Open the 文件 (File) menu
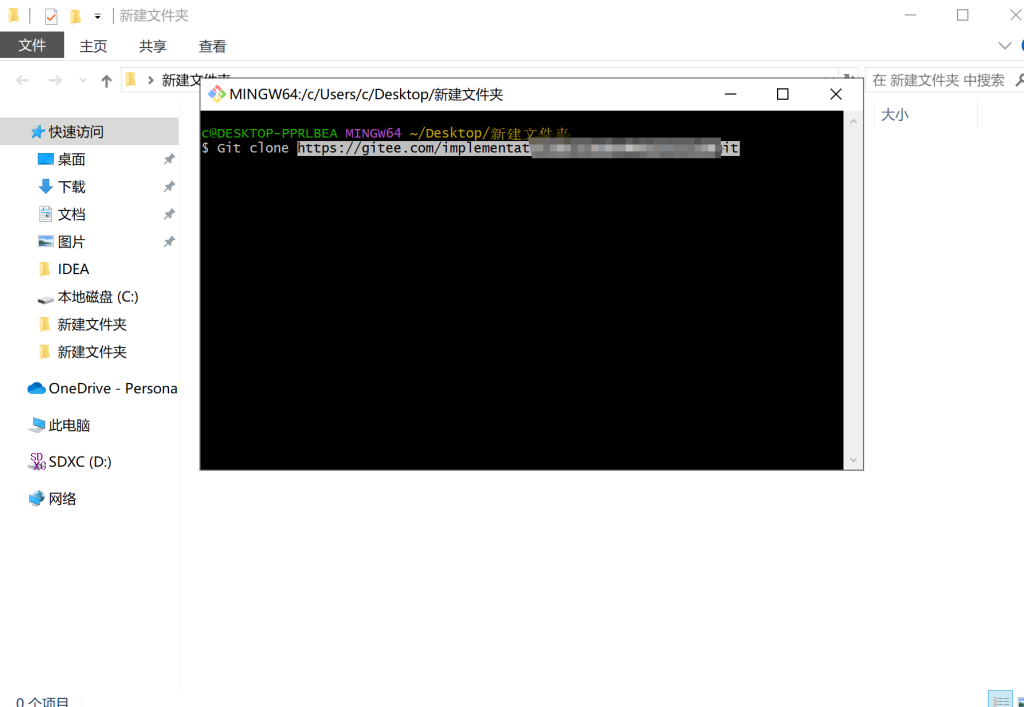Screen dimensions: 1024x707 [32, 46]
